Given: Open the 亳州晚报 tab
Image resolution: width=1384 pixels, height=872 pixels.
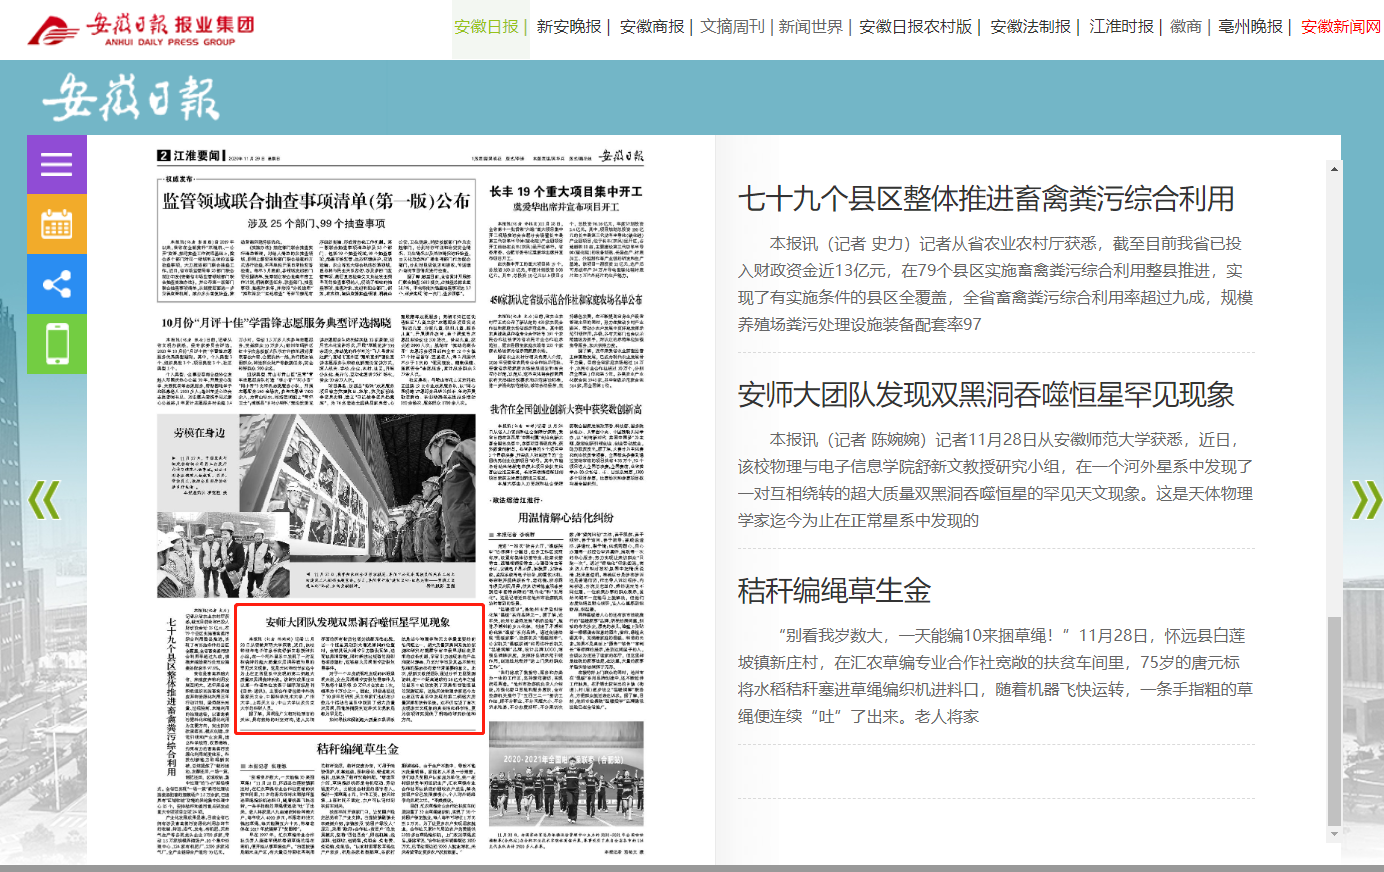Looking at the screenshot, I should [1250, 27].
